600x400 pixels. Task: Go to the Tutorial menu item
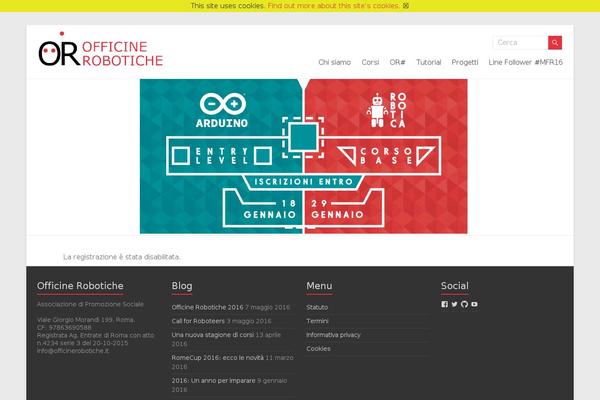click(429, 62)
